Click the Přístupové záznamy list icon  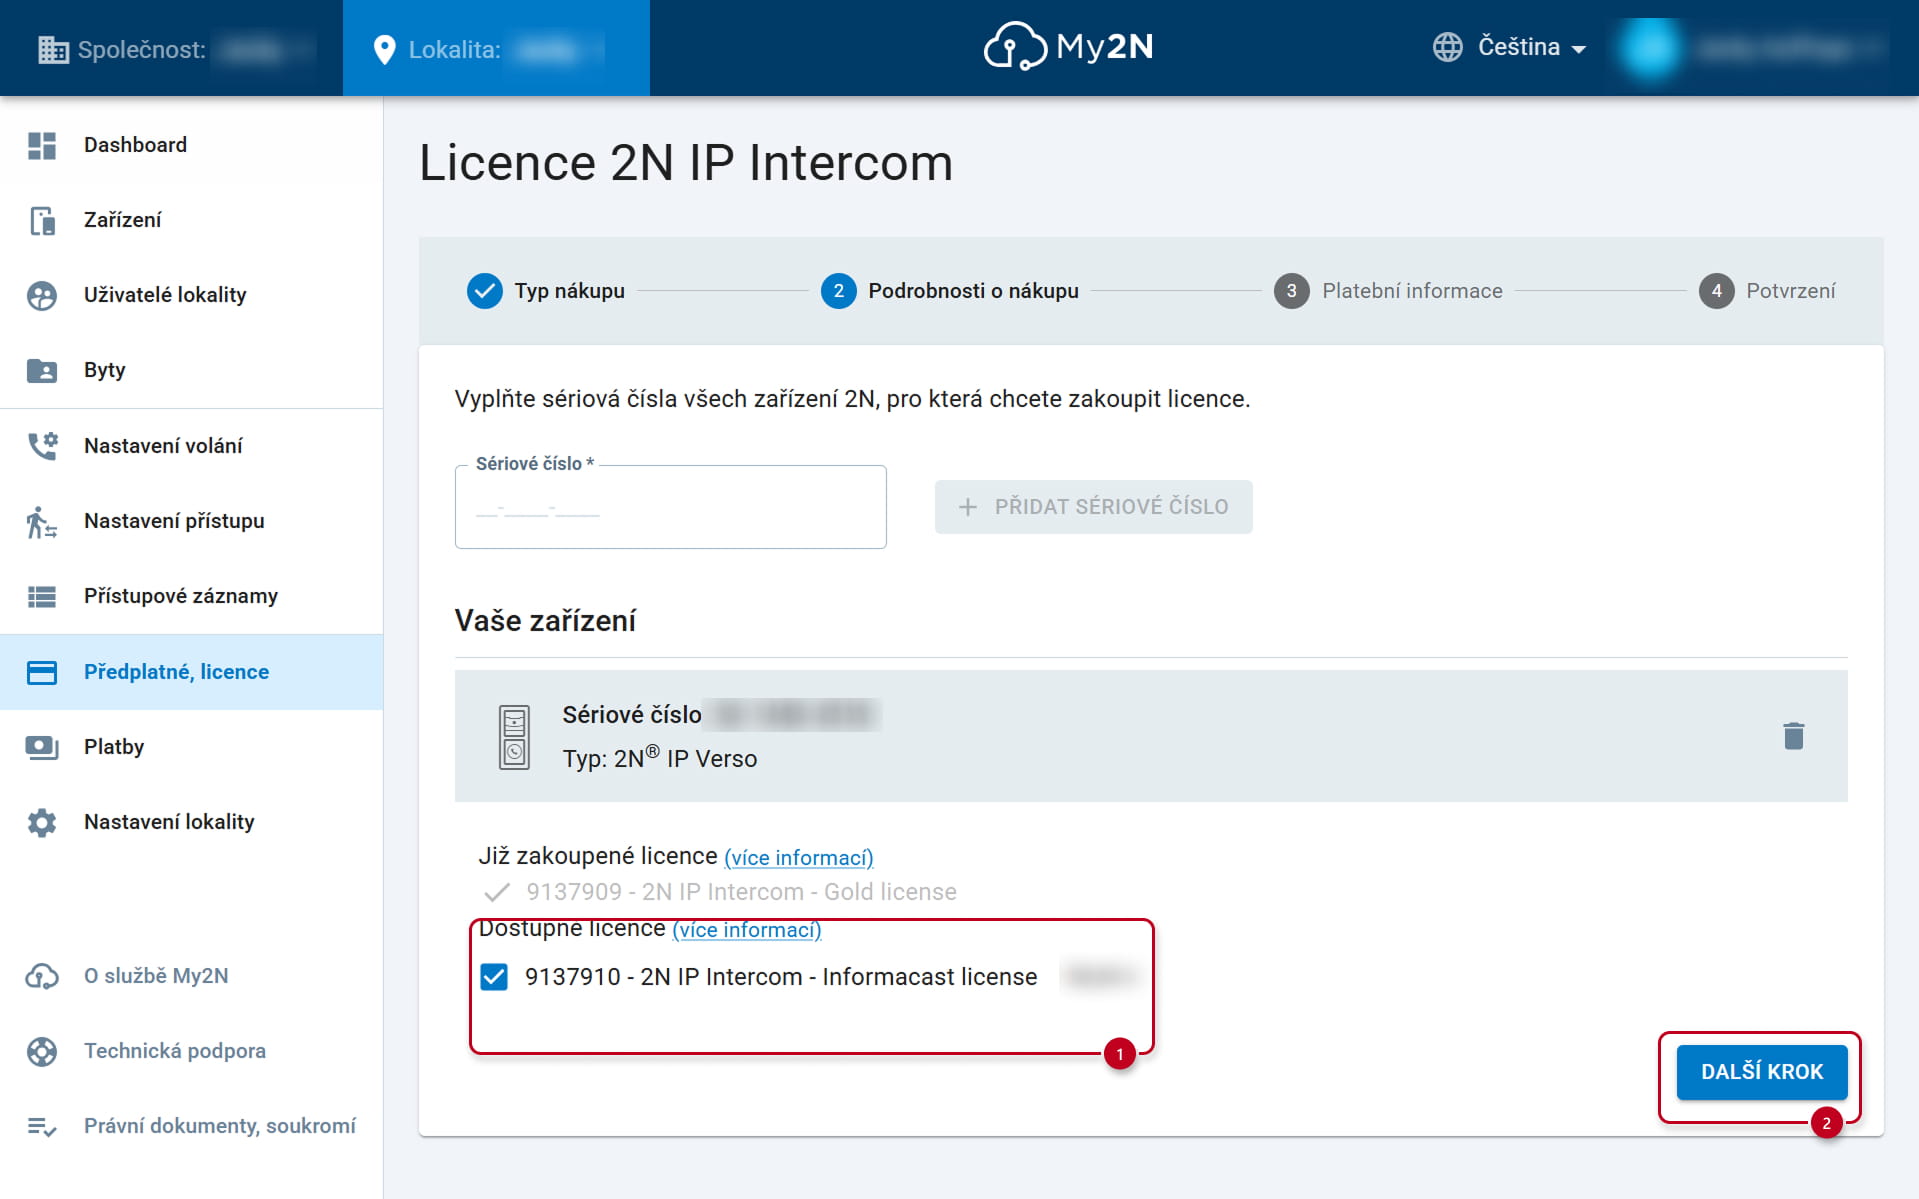(x=42, y=596)
